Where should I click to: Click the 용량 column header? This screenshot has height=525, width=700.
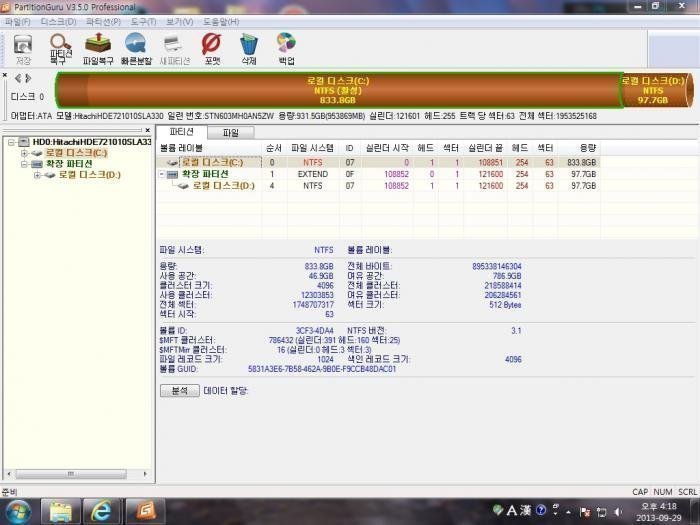579,148
